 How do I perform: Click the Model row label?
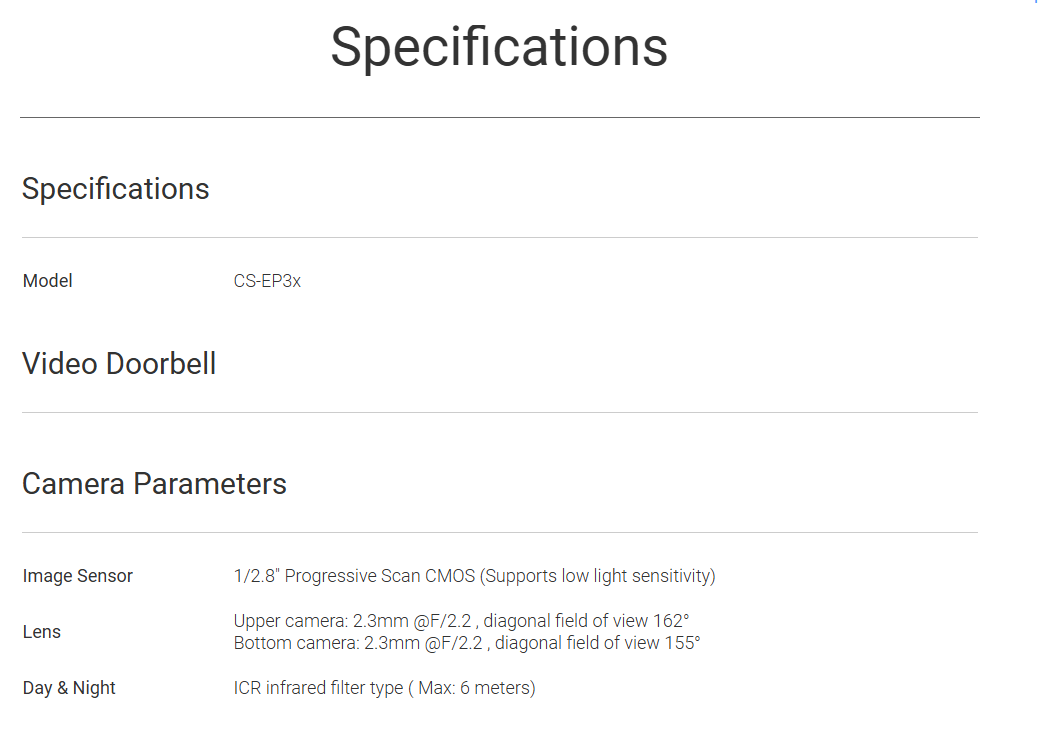[48, 281]
